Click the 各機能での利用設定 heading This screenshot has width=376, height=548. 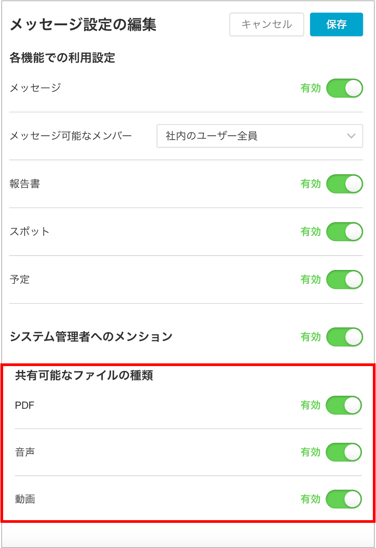tap(62, 58)
